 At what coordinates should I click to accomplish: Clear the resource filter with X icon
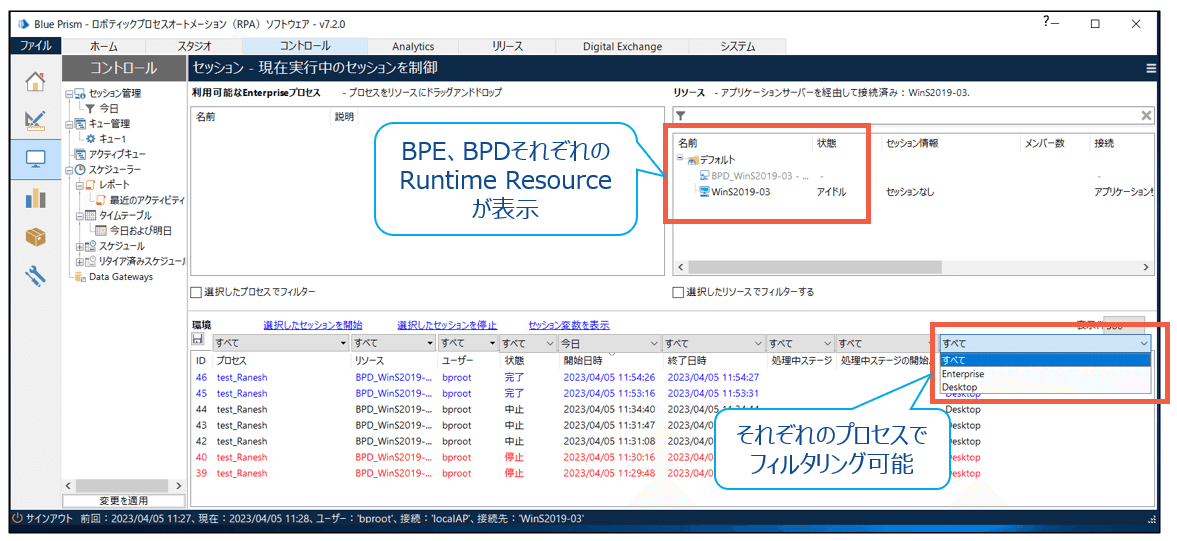point(1146,116)
